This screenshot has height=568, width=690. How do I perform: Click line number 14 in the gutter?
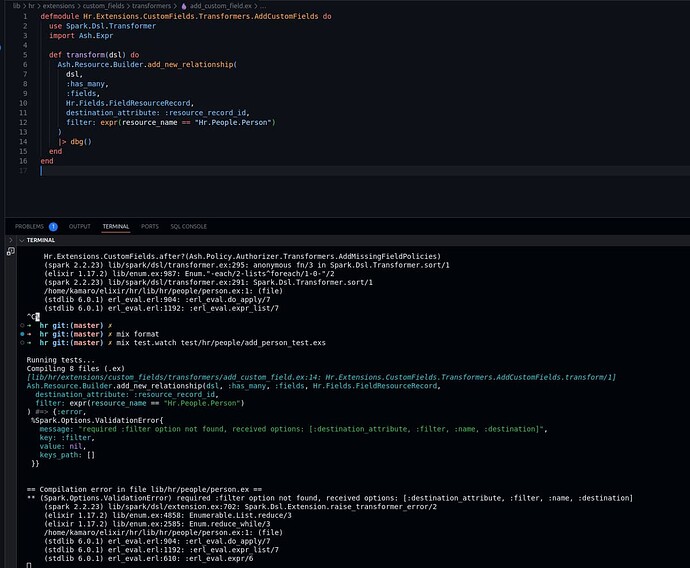click(23, 142)
